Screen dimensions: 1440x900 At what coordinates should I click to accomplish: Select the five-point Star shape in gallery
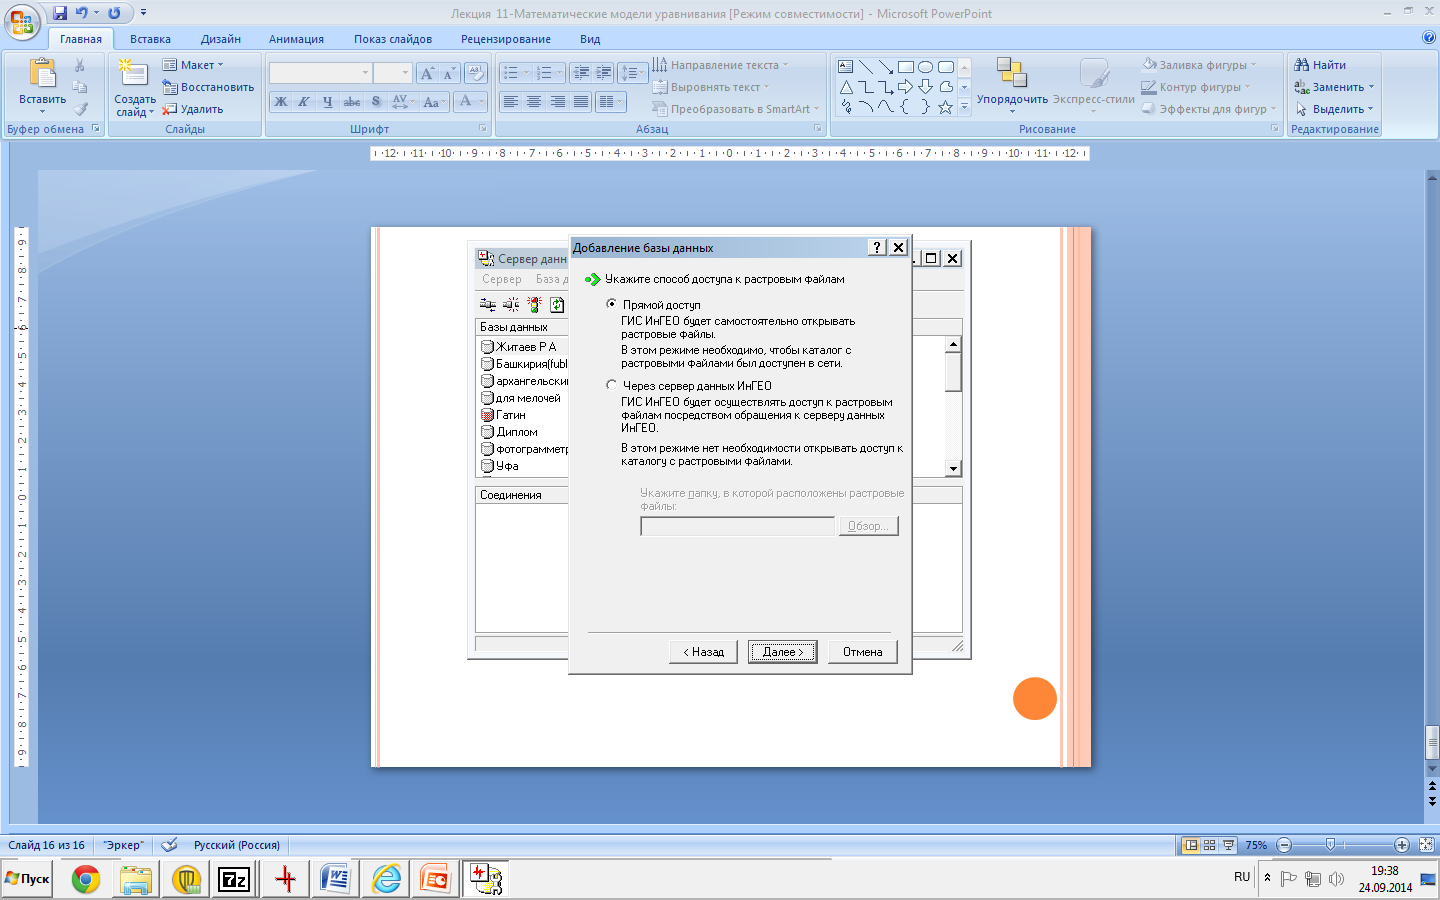click(945, 107)
